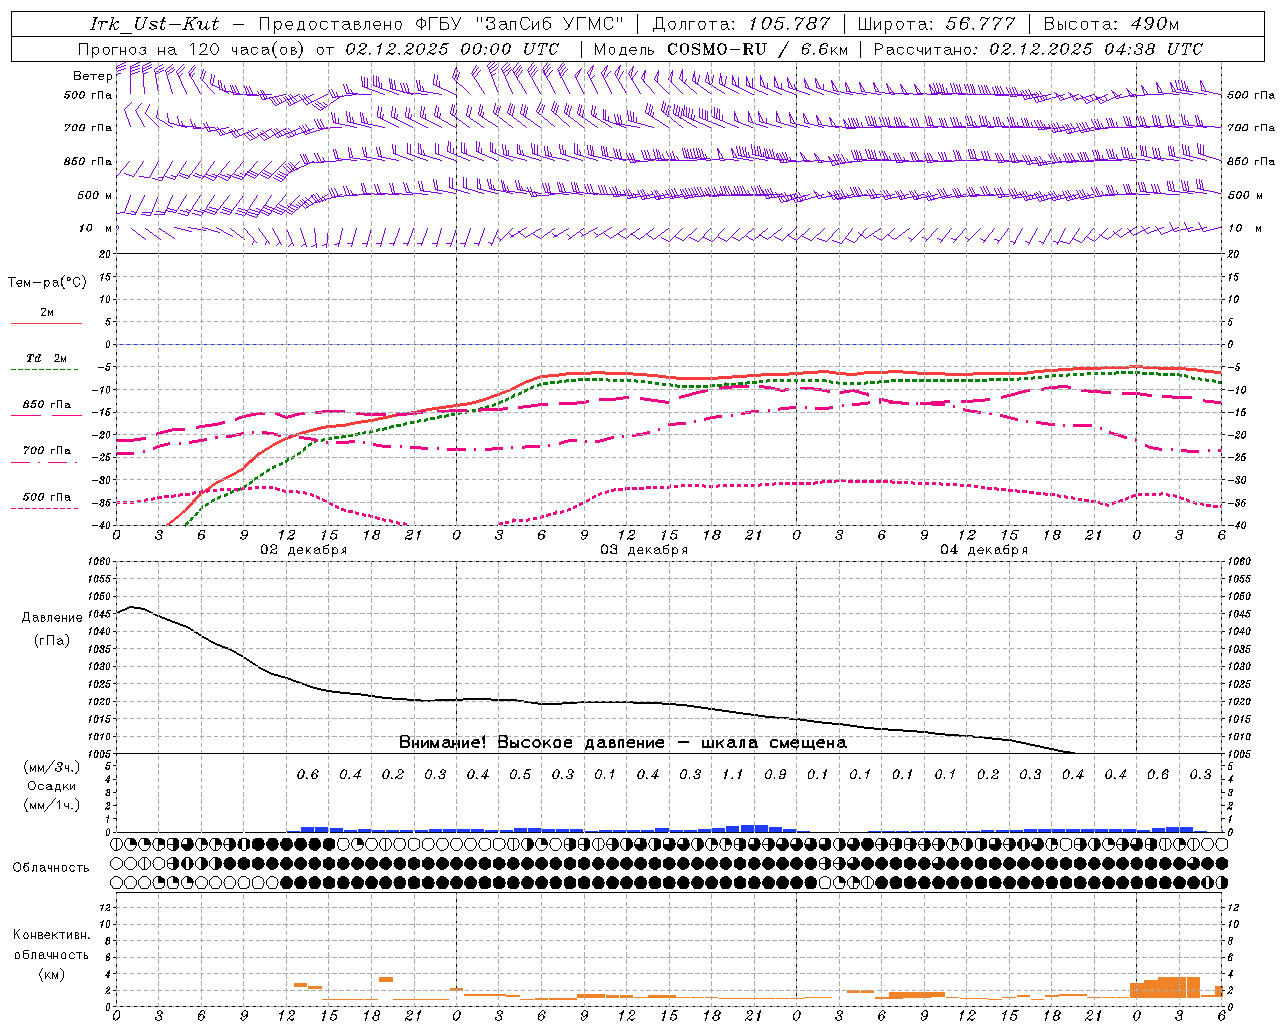This screenshot has width=1280, height=1024.
Task: Select the 'Долгота: 105.787' longitude value
Action: (x=741, y=24)
